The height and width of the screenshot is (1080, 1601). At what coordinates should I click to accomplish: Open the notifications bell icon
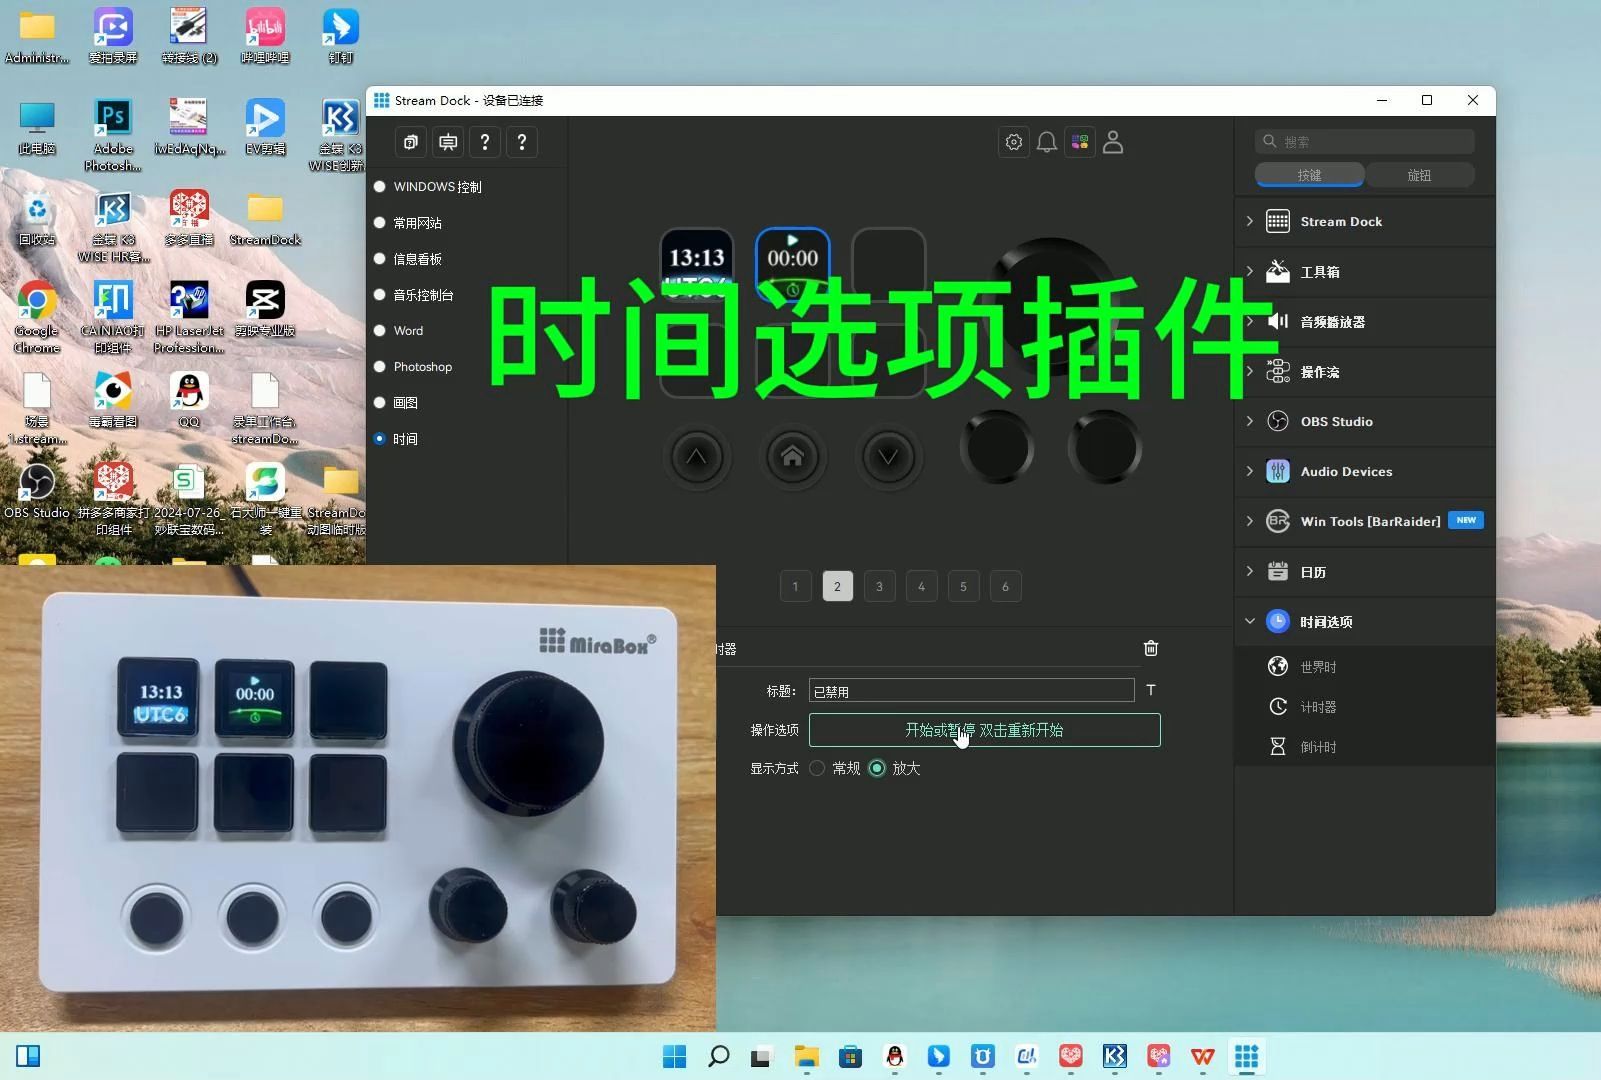(x=1046, y=142)
